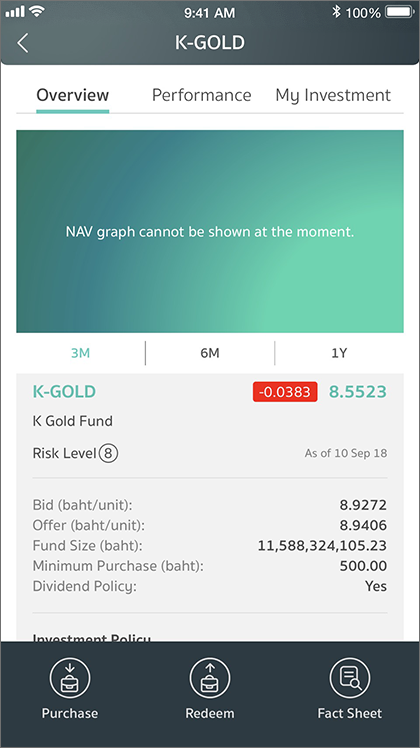Tap the Risk Level 8 circle badge
Screen dimensions: 420x748
coord(108,453)
